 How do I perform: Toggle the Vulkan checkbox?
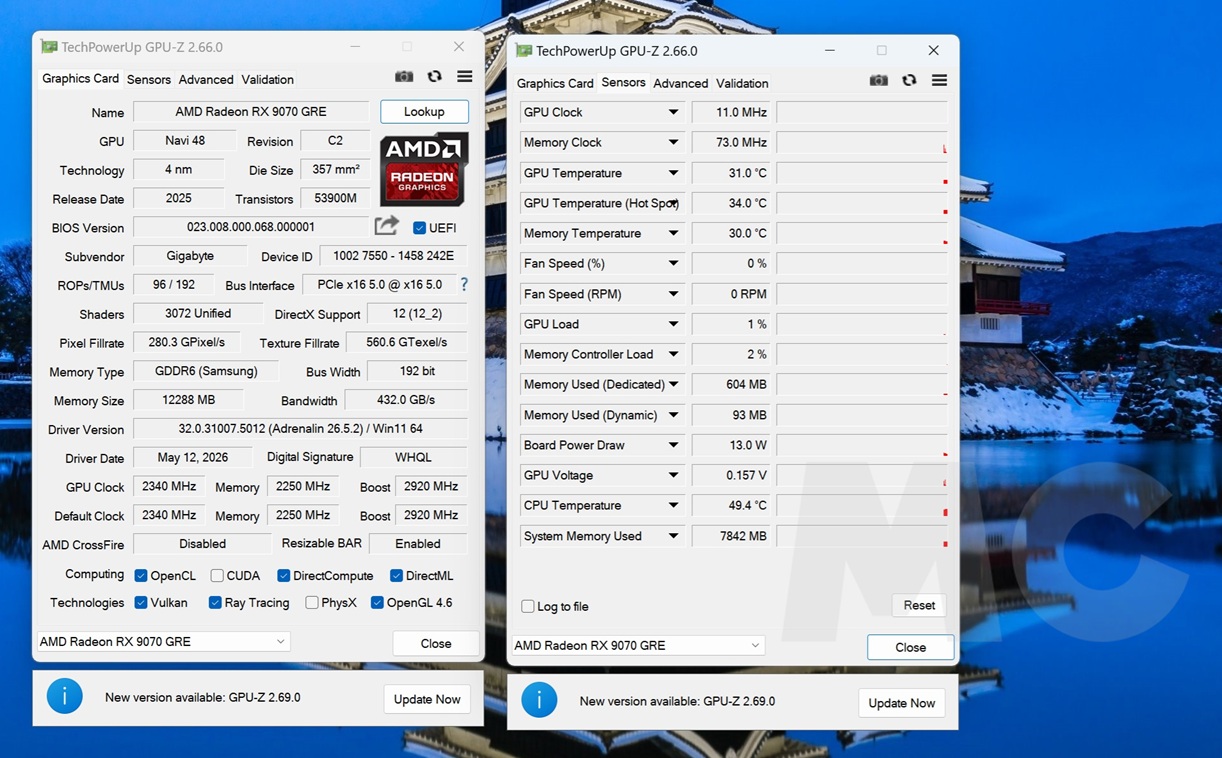click(x=141, y=602)
